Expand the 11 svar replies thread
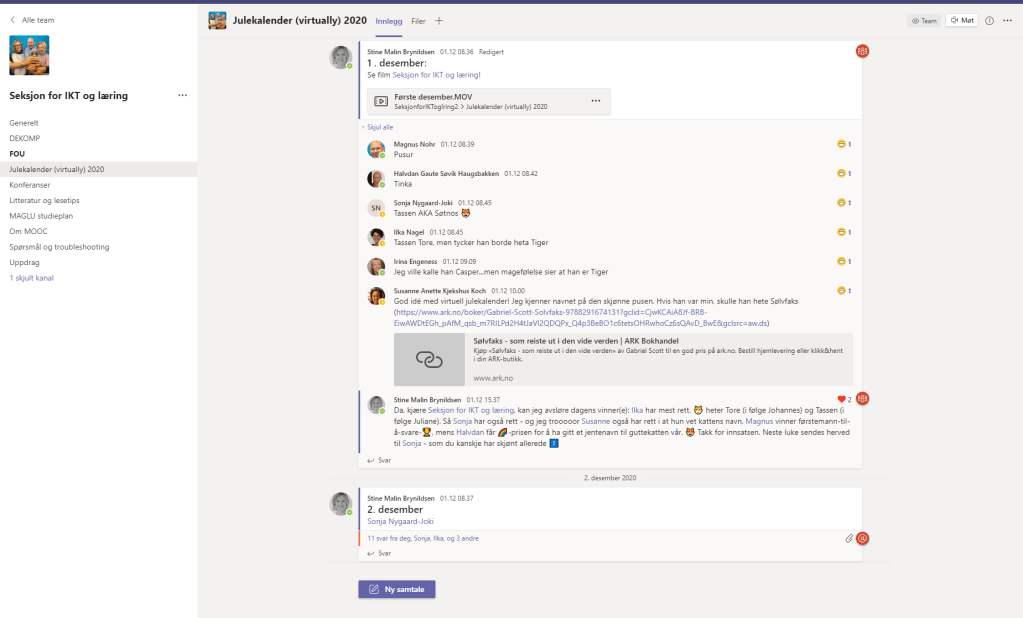 pyautogui.click(x=422, y=538)
